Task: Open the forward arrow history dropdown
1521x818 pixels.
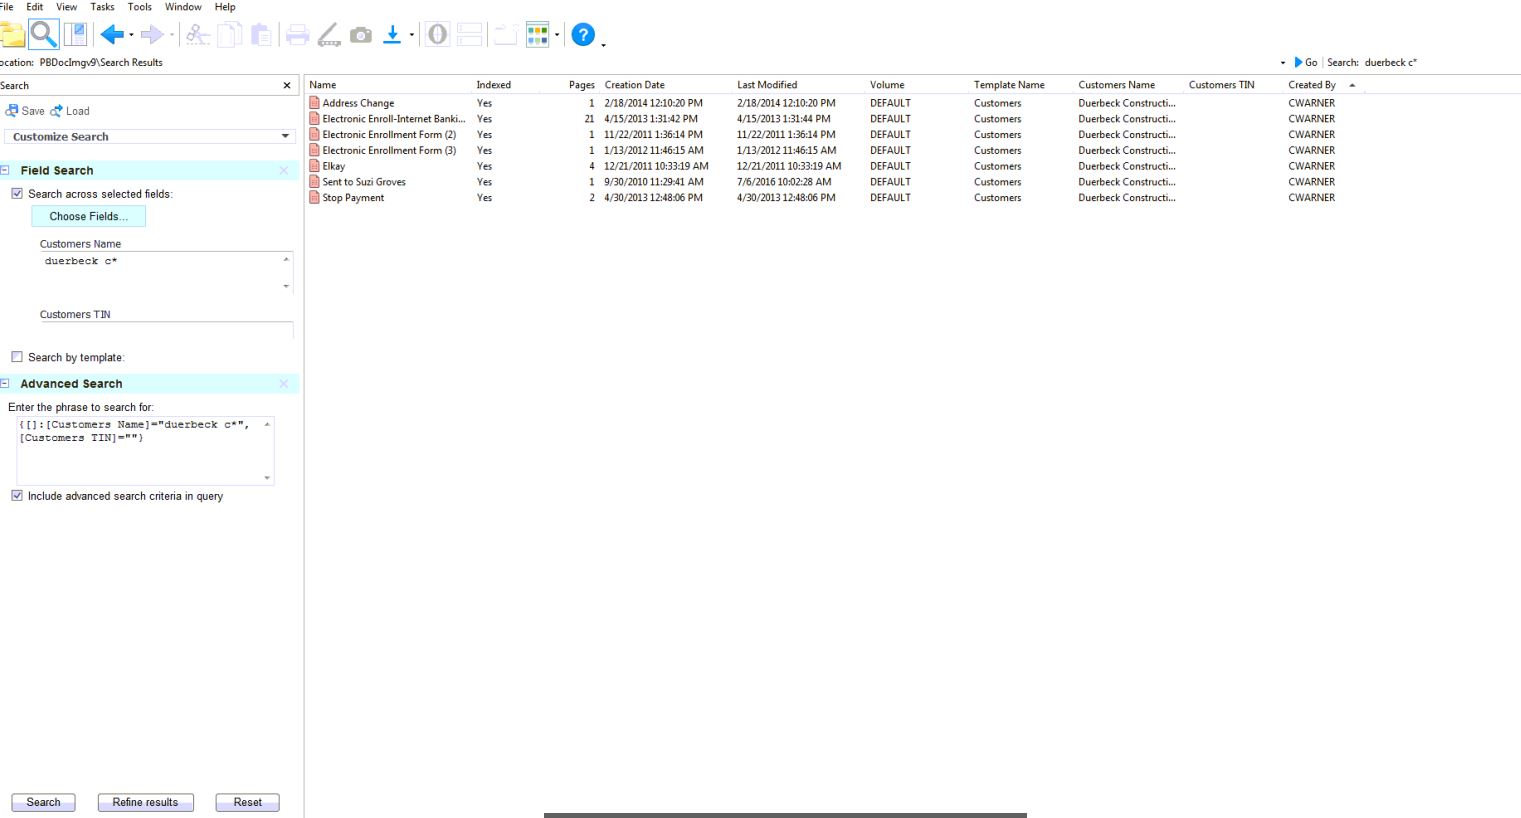Action: point(172,36)
